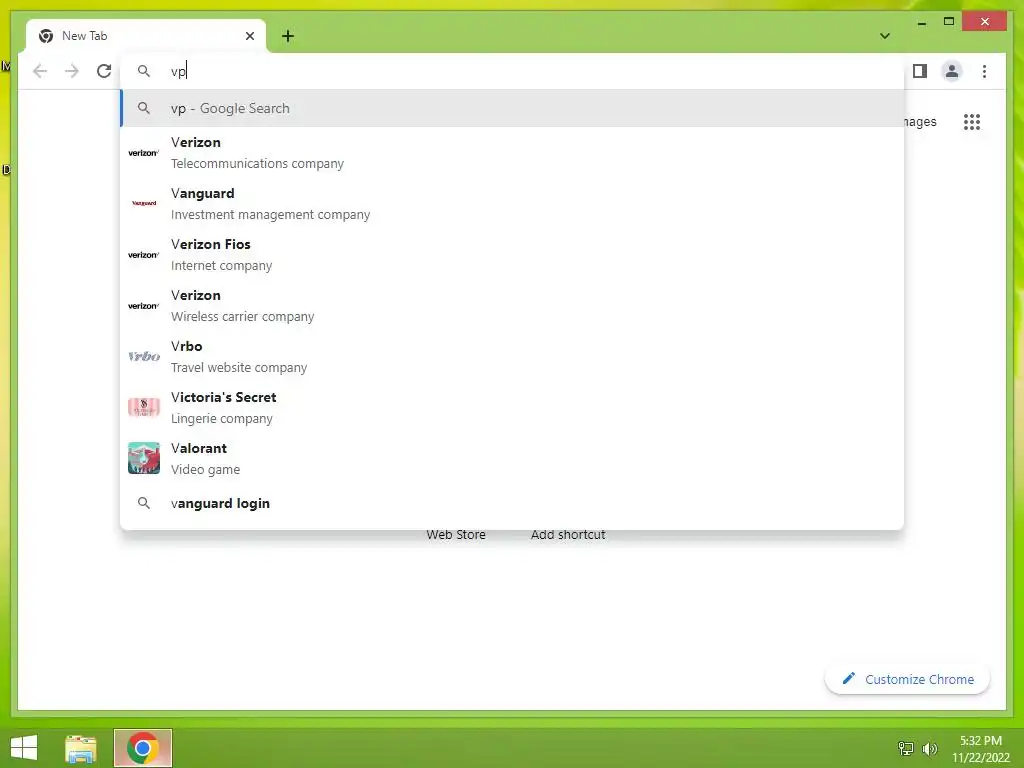Minimize the Chrome window
The width and height of the screenshot is (1024, 768).
(921, 22)
